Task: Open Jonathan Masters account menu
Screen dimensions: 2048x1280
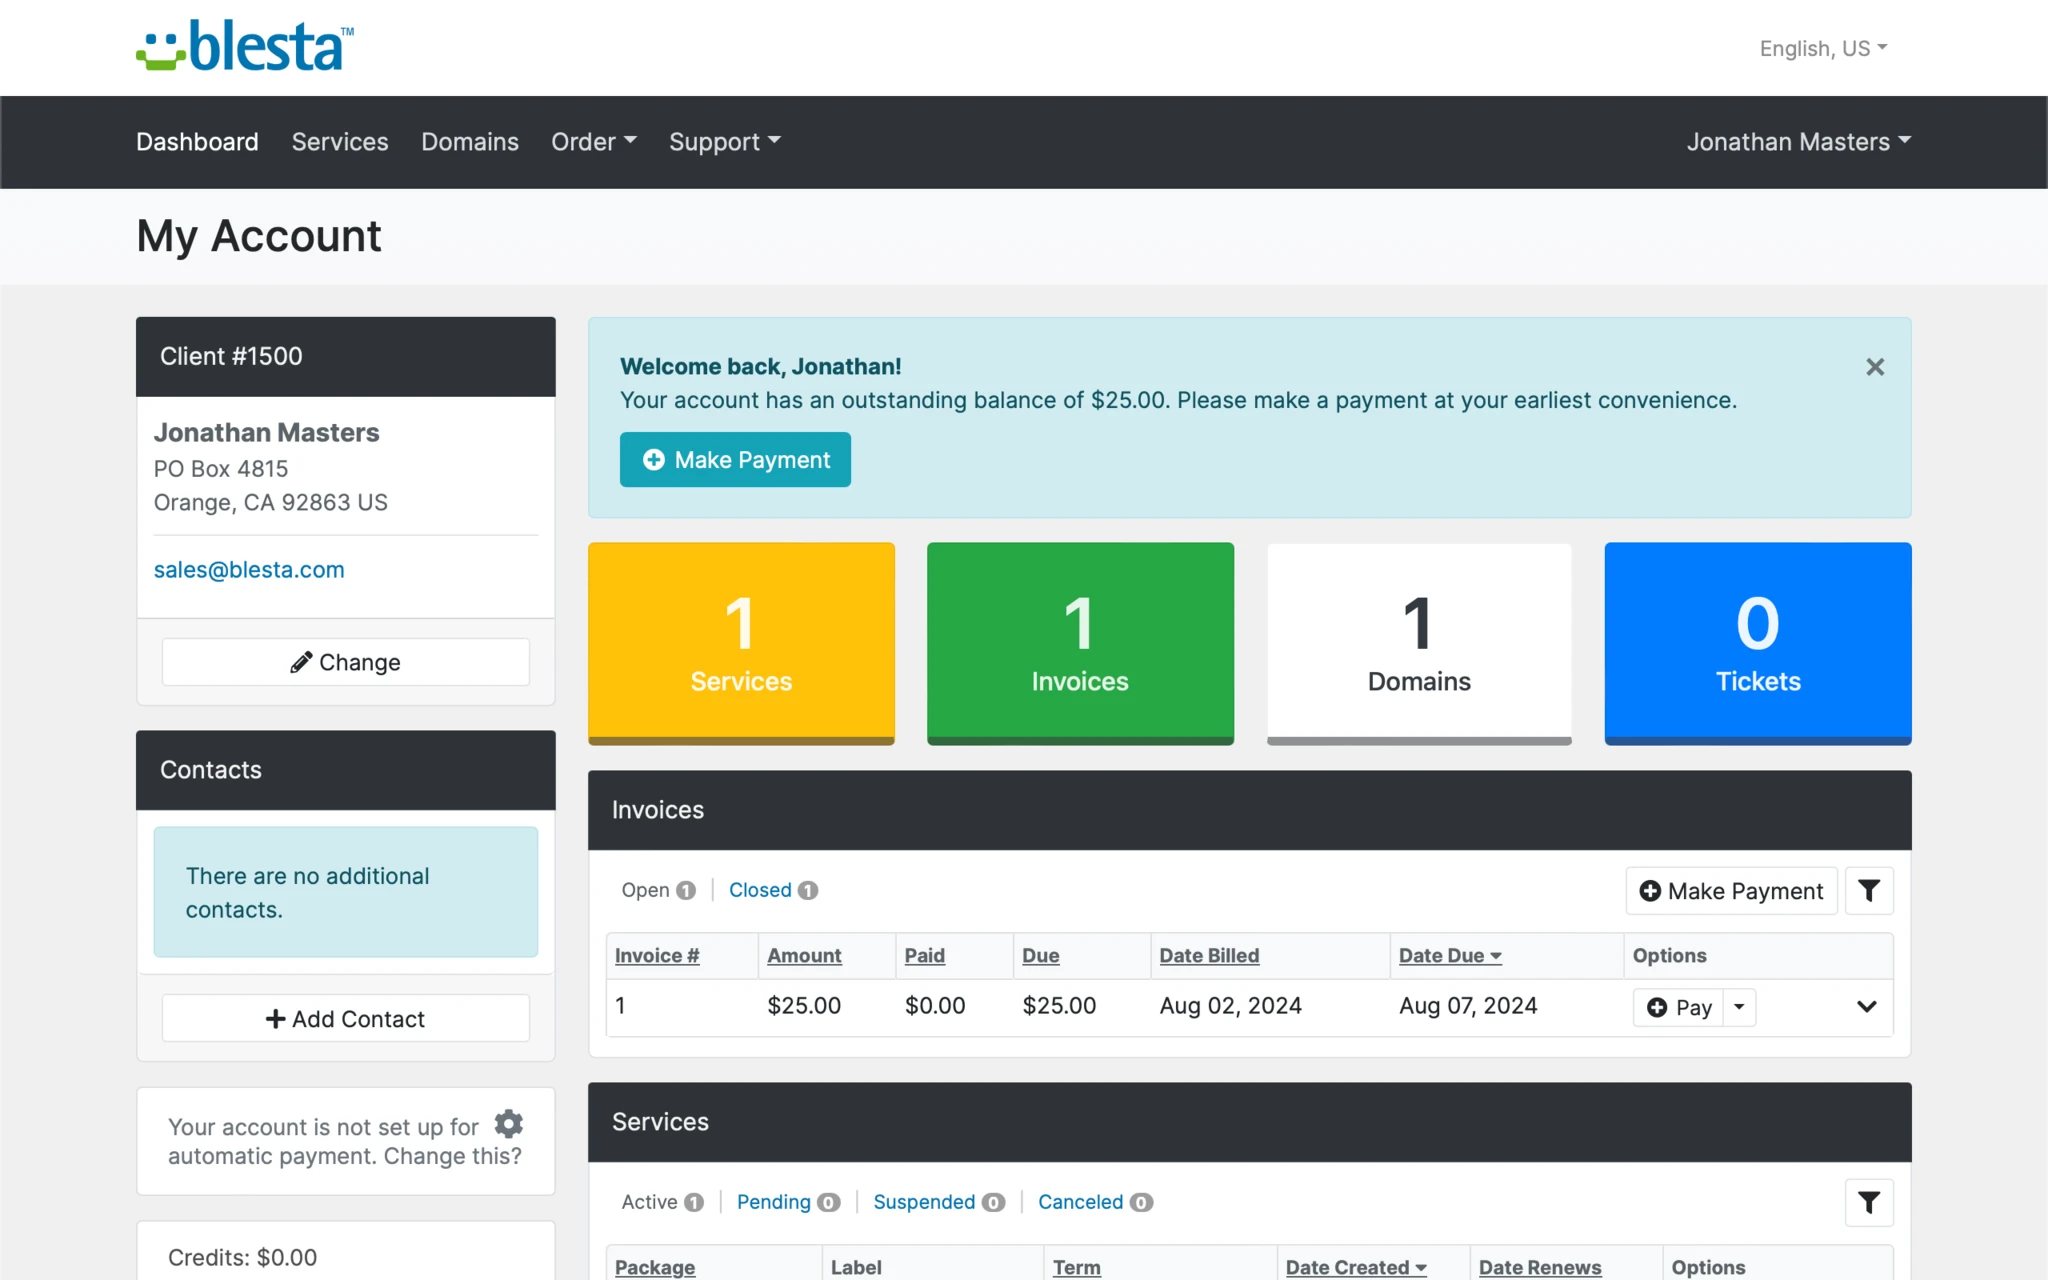Action: coord(1798,142)
